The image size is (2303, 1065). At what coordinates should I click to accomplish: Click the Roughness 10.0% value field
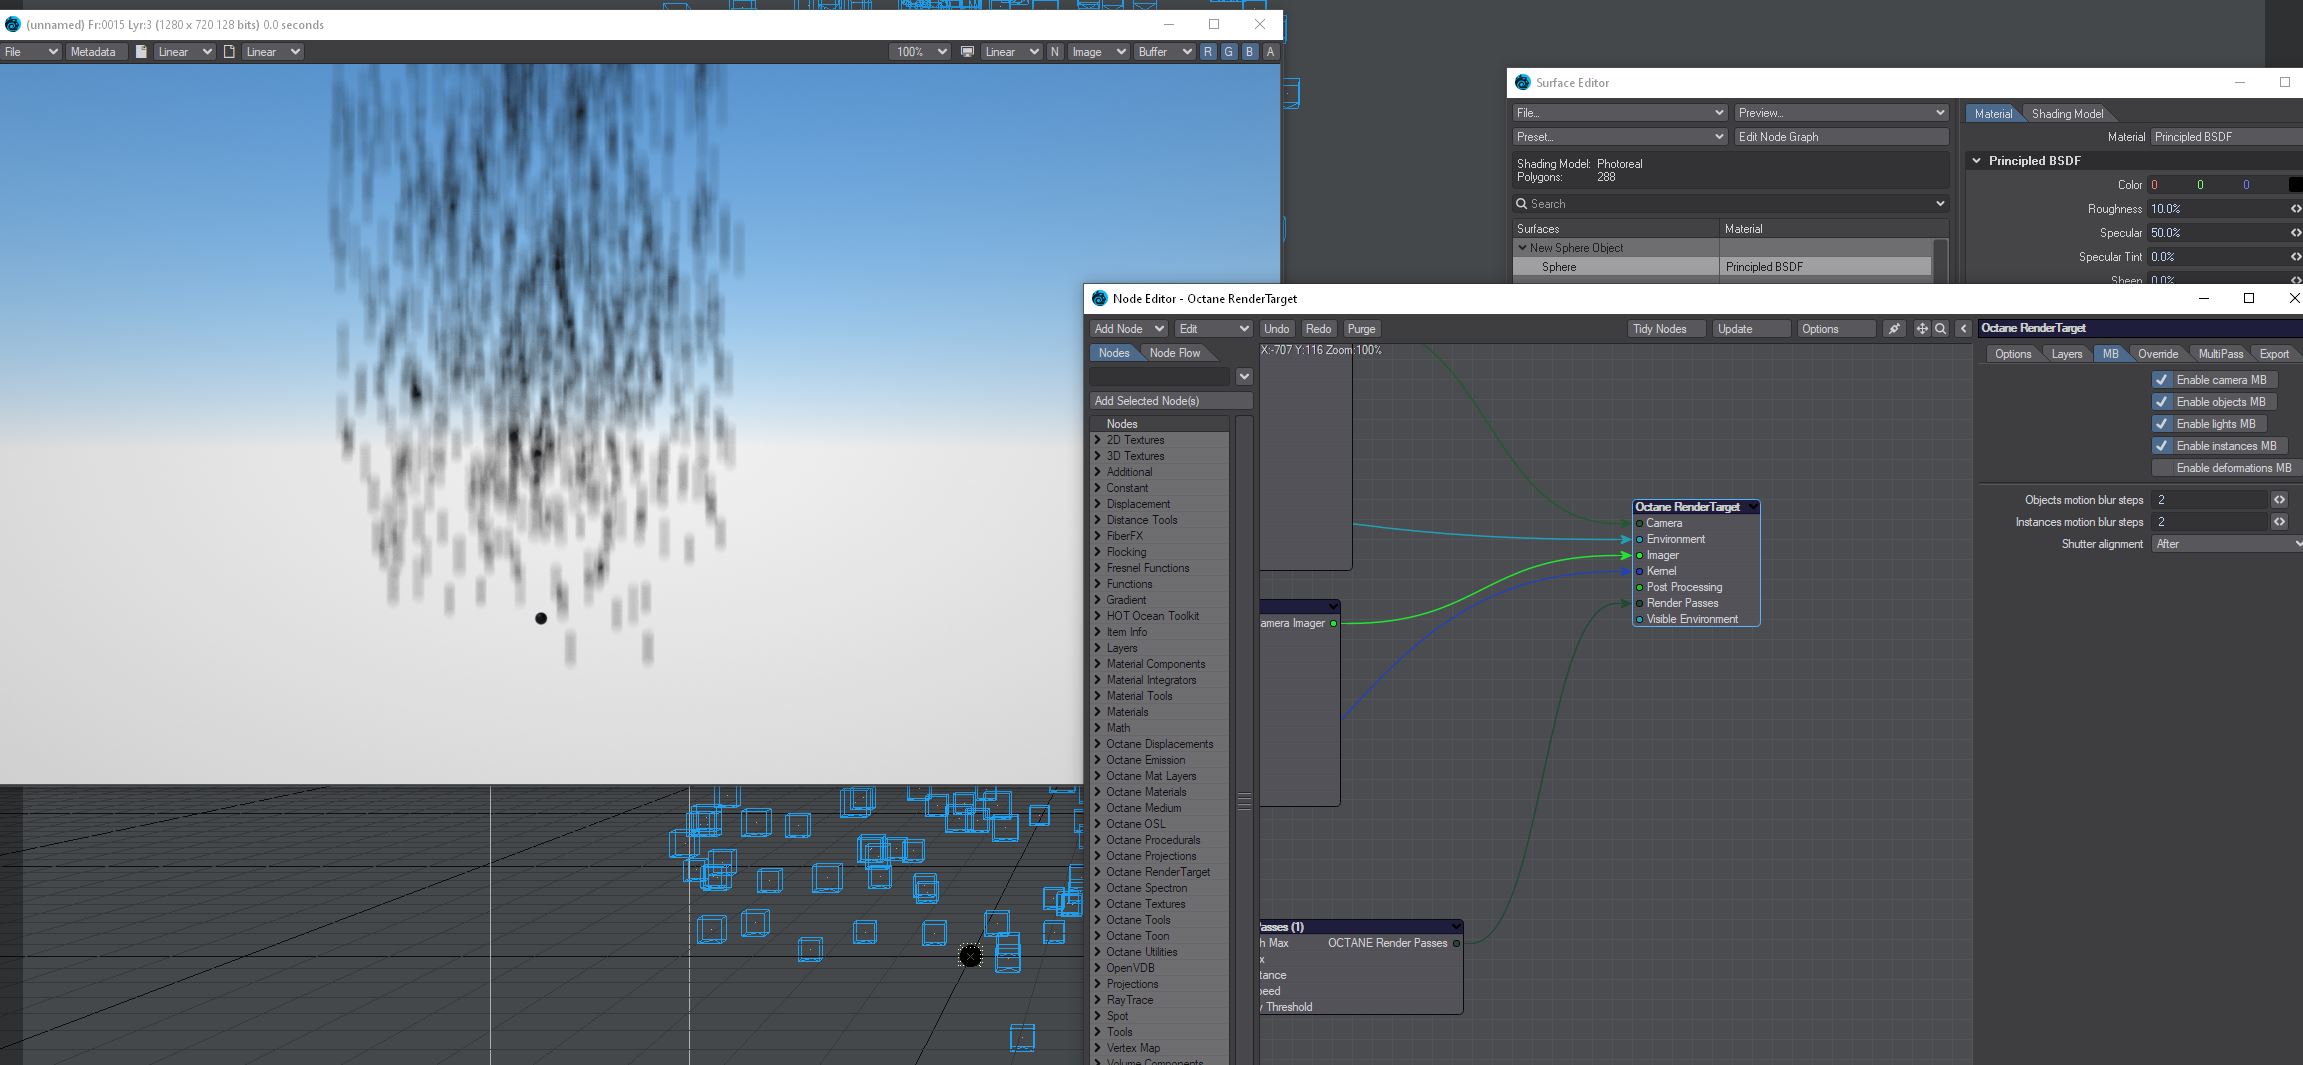(x=2217, y=209)
